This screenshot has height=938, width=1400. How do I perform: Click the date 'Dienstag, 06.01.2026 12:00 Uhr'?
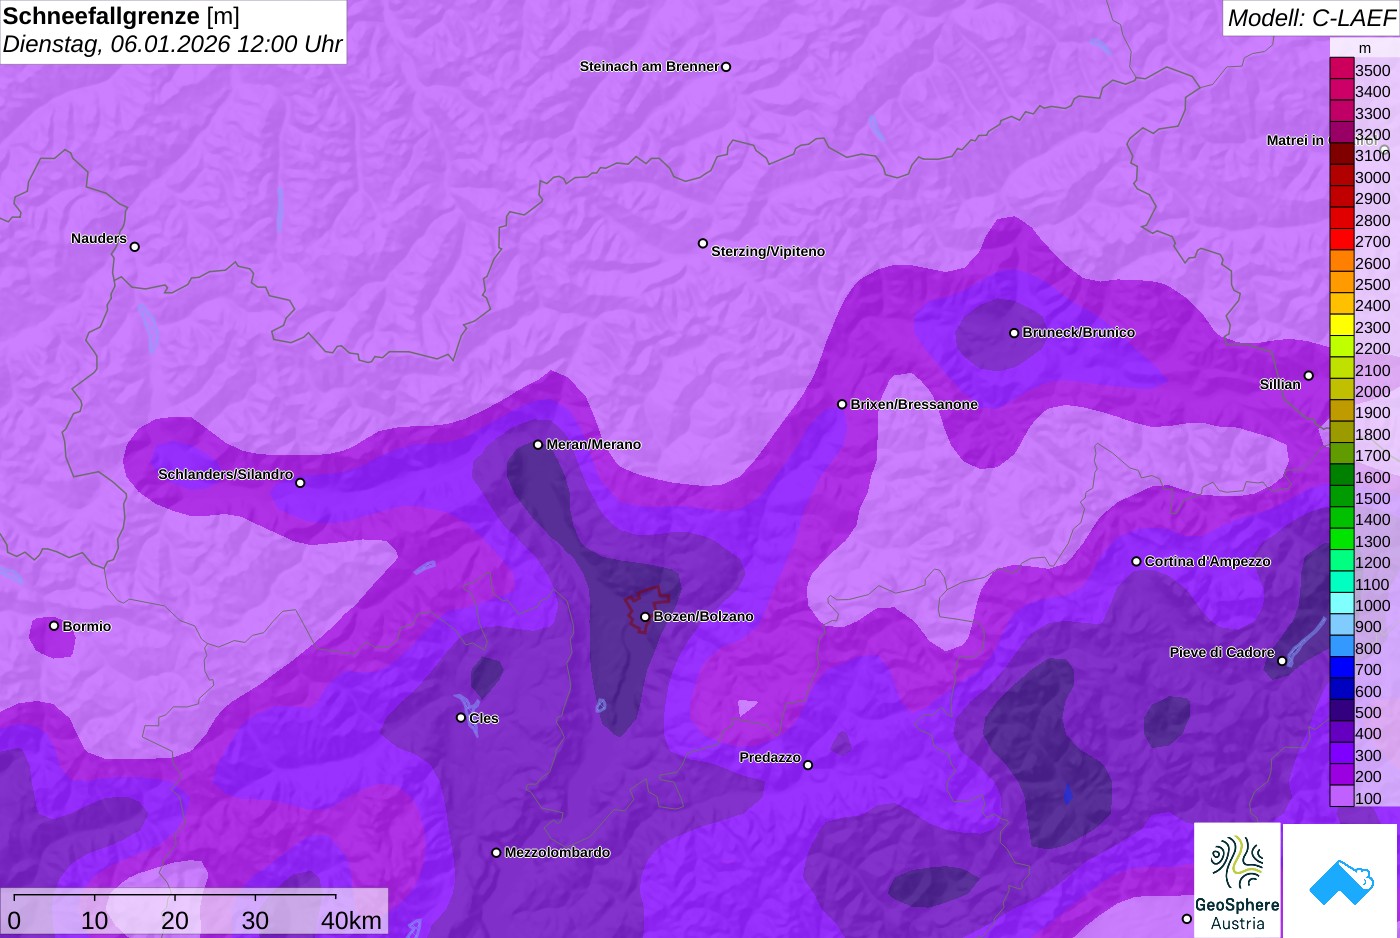[x=172, y=45]
